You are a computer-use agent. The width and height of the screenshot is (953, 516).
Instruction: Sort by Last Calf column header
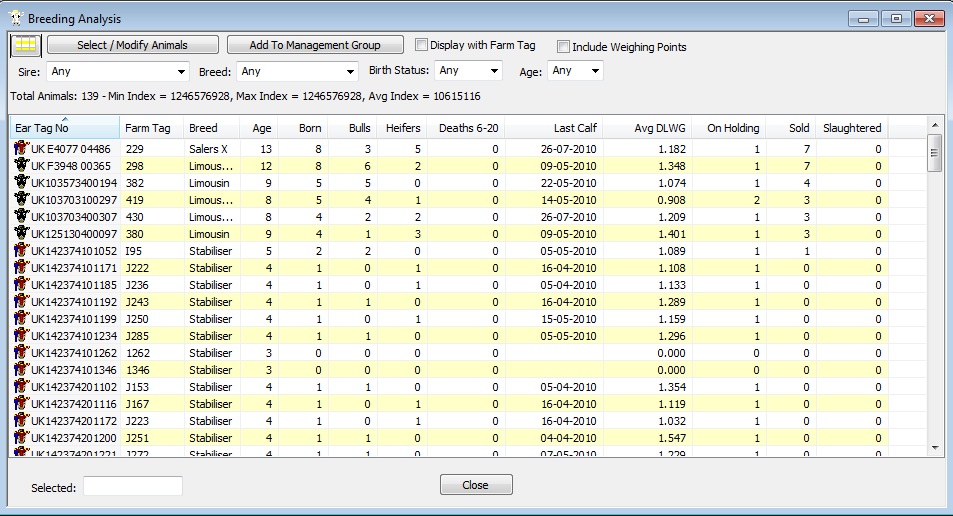point(554,128)
